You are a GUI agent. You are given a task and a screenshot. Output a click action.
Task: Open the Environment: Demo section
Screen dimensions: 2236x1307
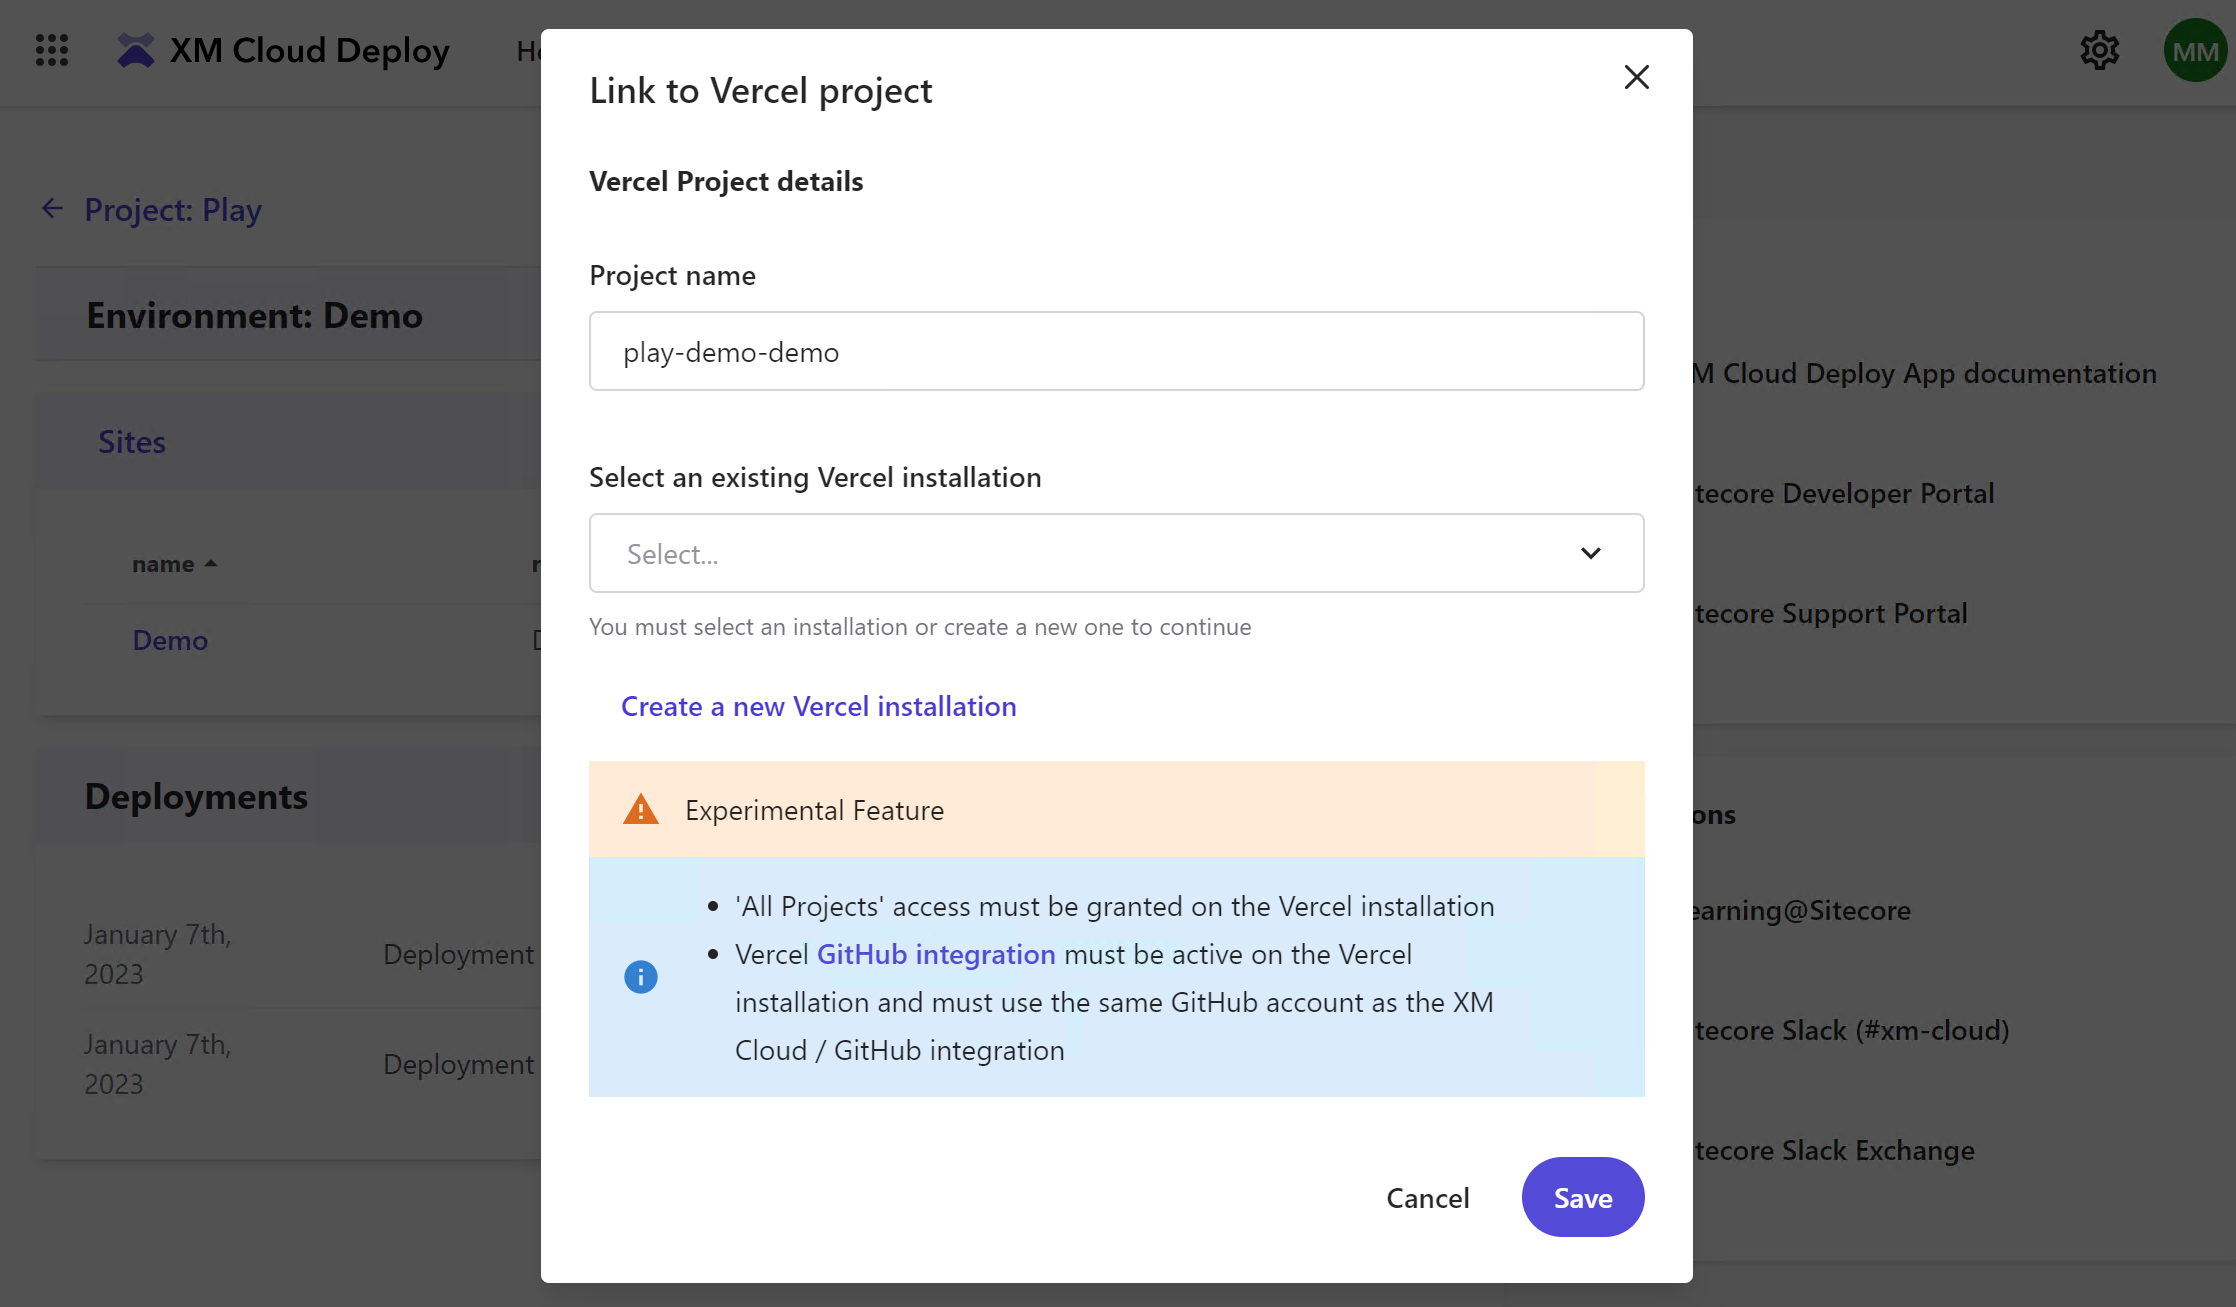coord(254,315)
